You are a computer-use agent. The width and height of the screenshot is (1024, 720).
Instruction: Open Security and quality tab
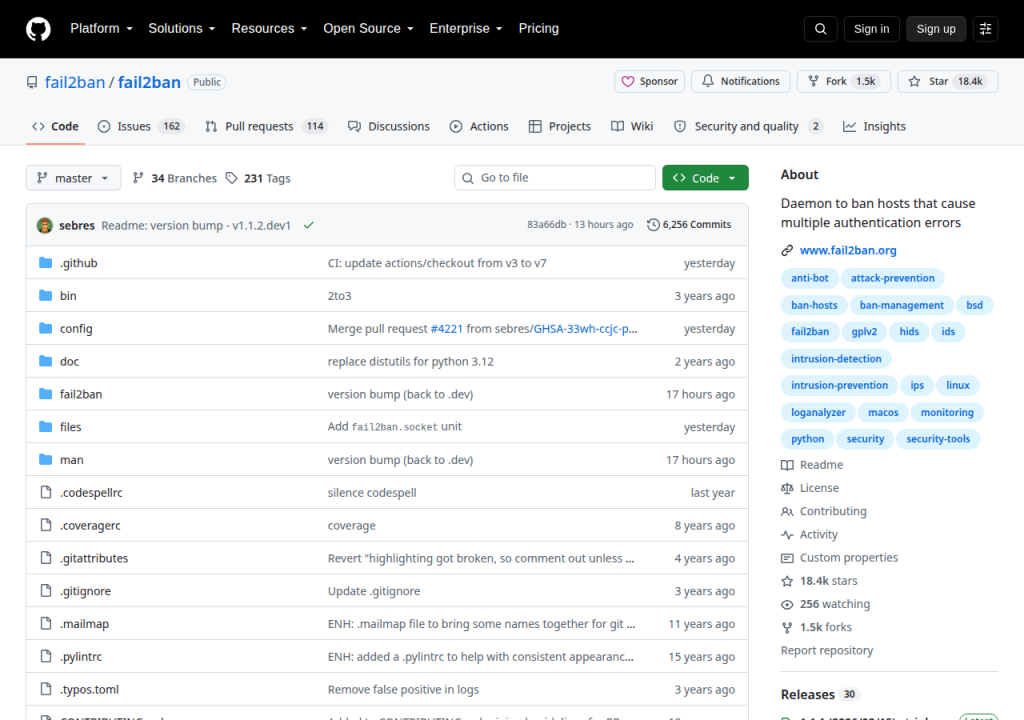pos(748,126)
